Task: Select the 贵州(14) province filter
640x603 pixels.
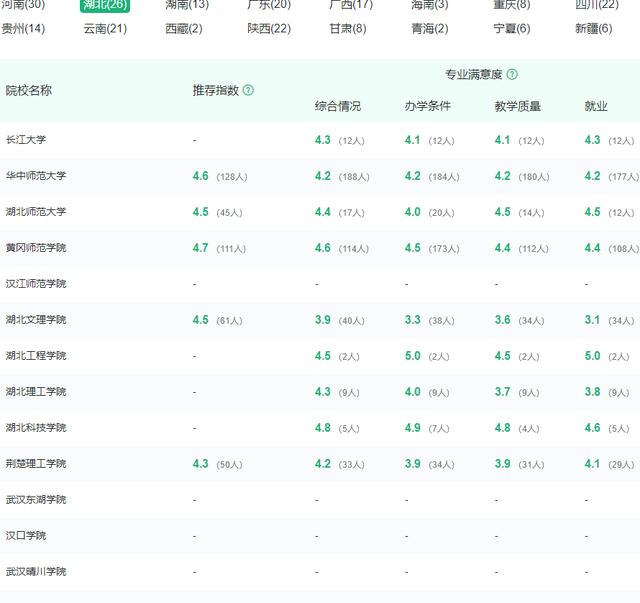Action: pos(23,29)
